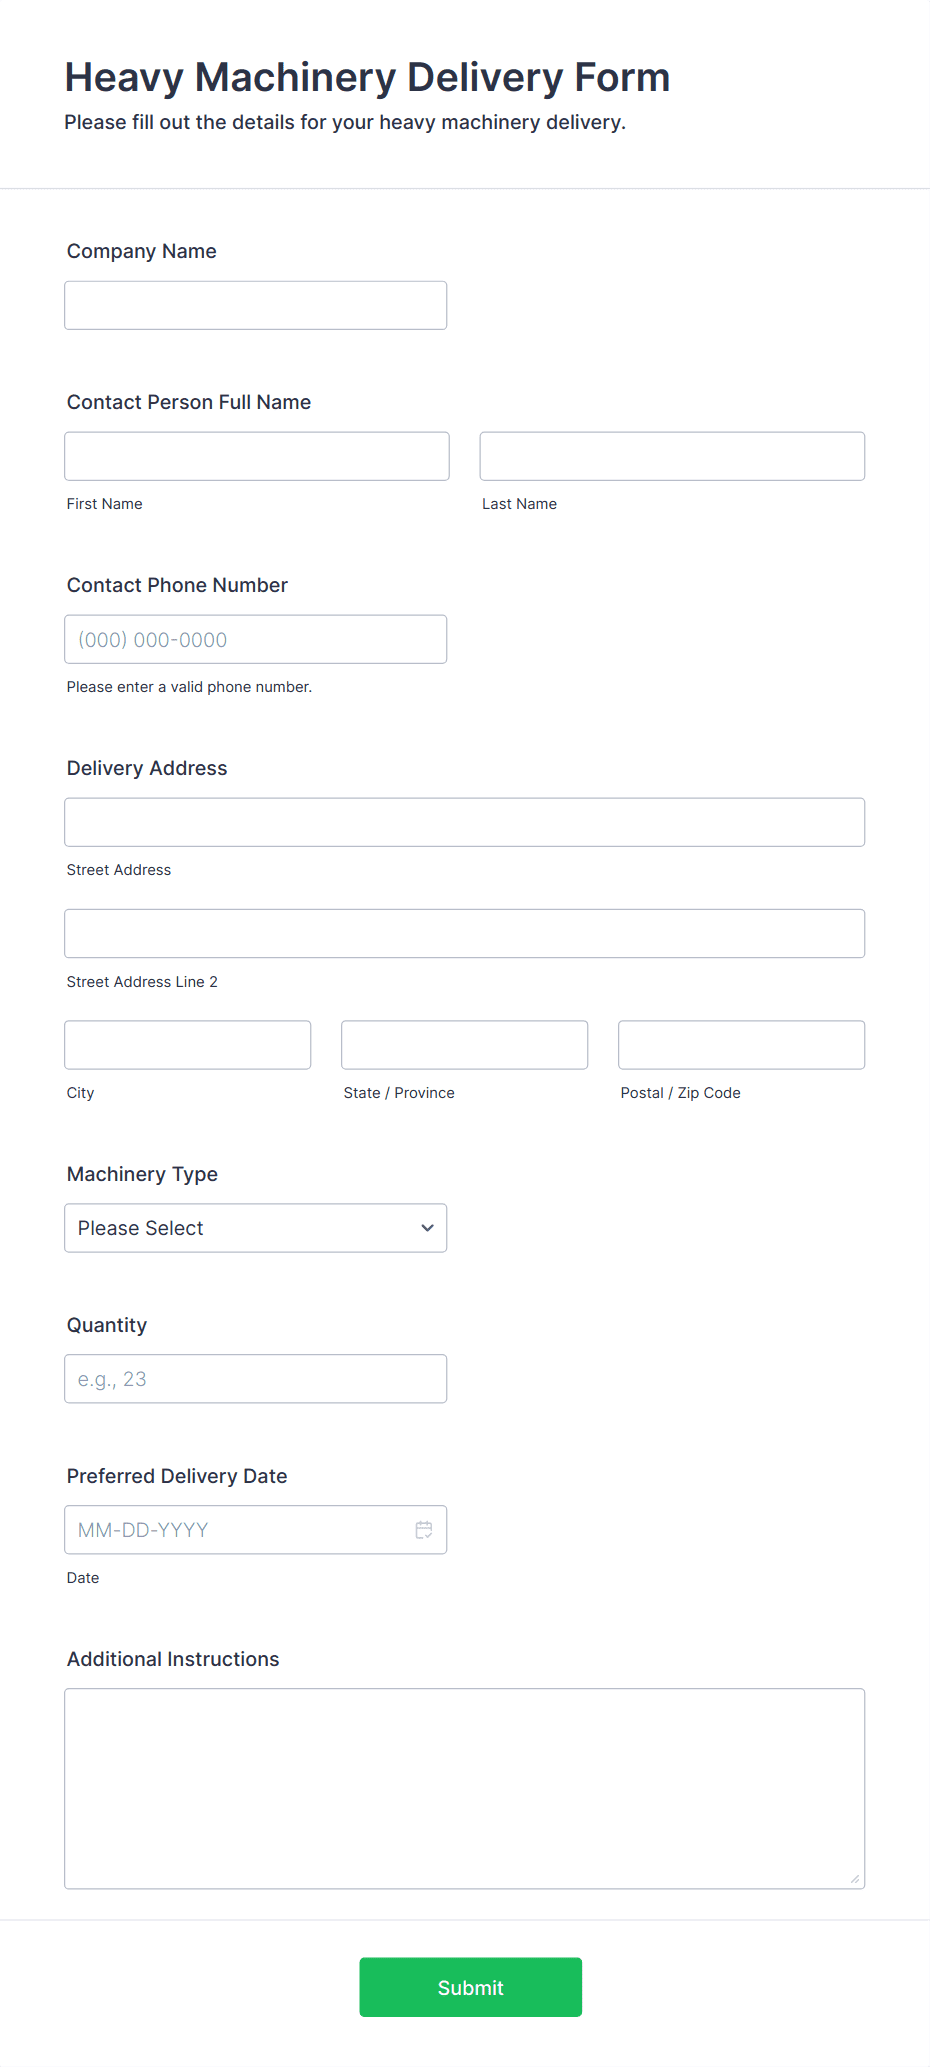
Task: Select the First Name input
Action: tap(257, 456)
